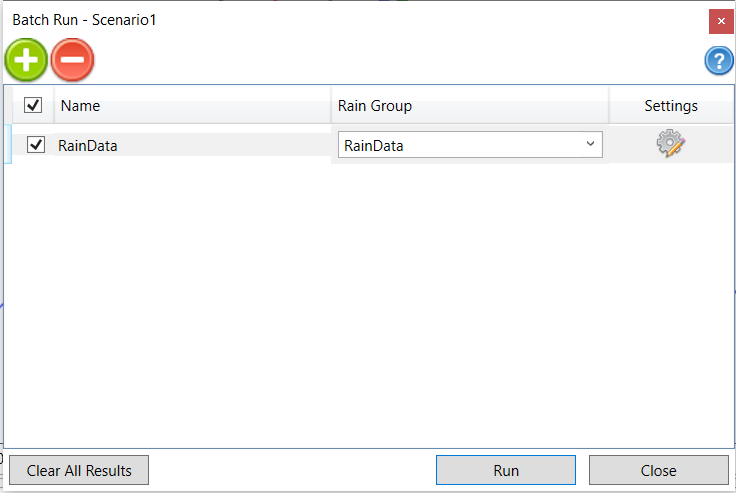736x493 pixels.
Task: Select the RainData name cell
Action: tap(190, 145)
